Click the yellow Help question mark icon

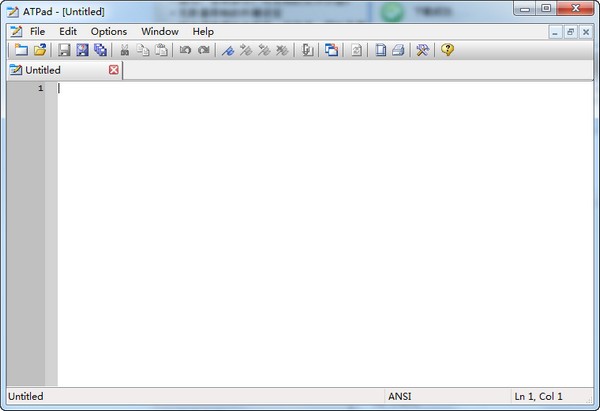[447, 50]
